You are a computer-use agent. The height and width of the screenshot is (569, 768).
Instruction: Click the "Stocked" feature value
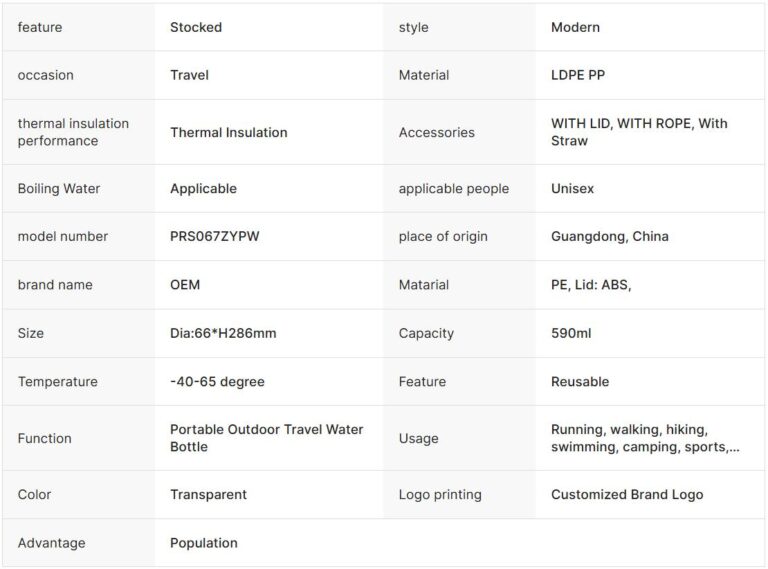(x=196, y=27)
